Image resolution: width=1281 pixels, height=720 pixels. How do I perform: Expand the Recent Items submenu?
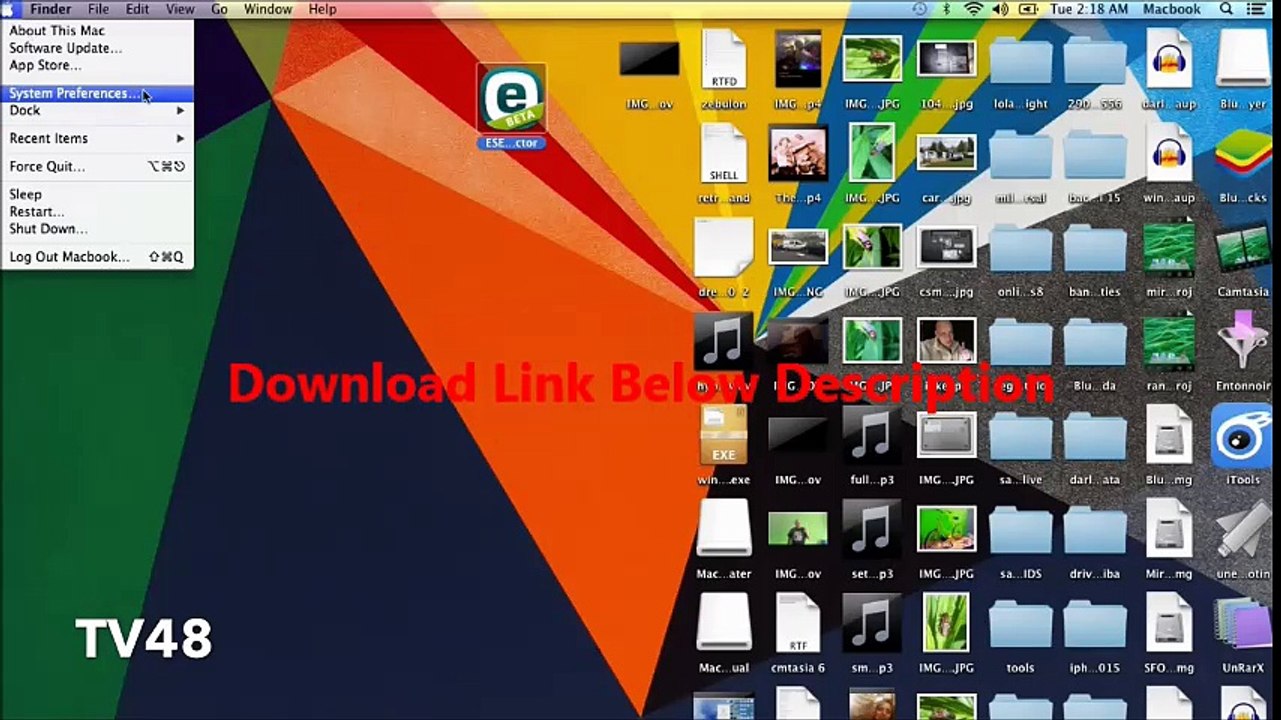click(97, 139)
